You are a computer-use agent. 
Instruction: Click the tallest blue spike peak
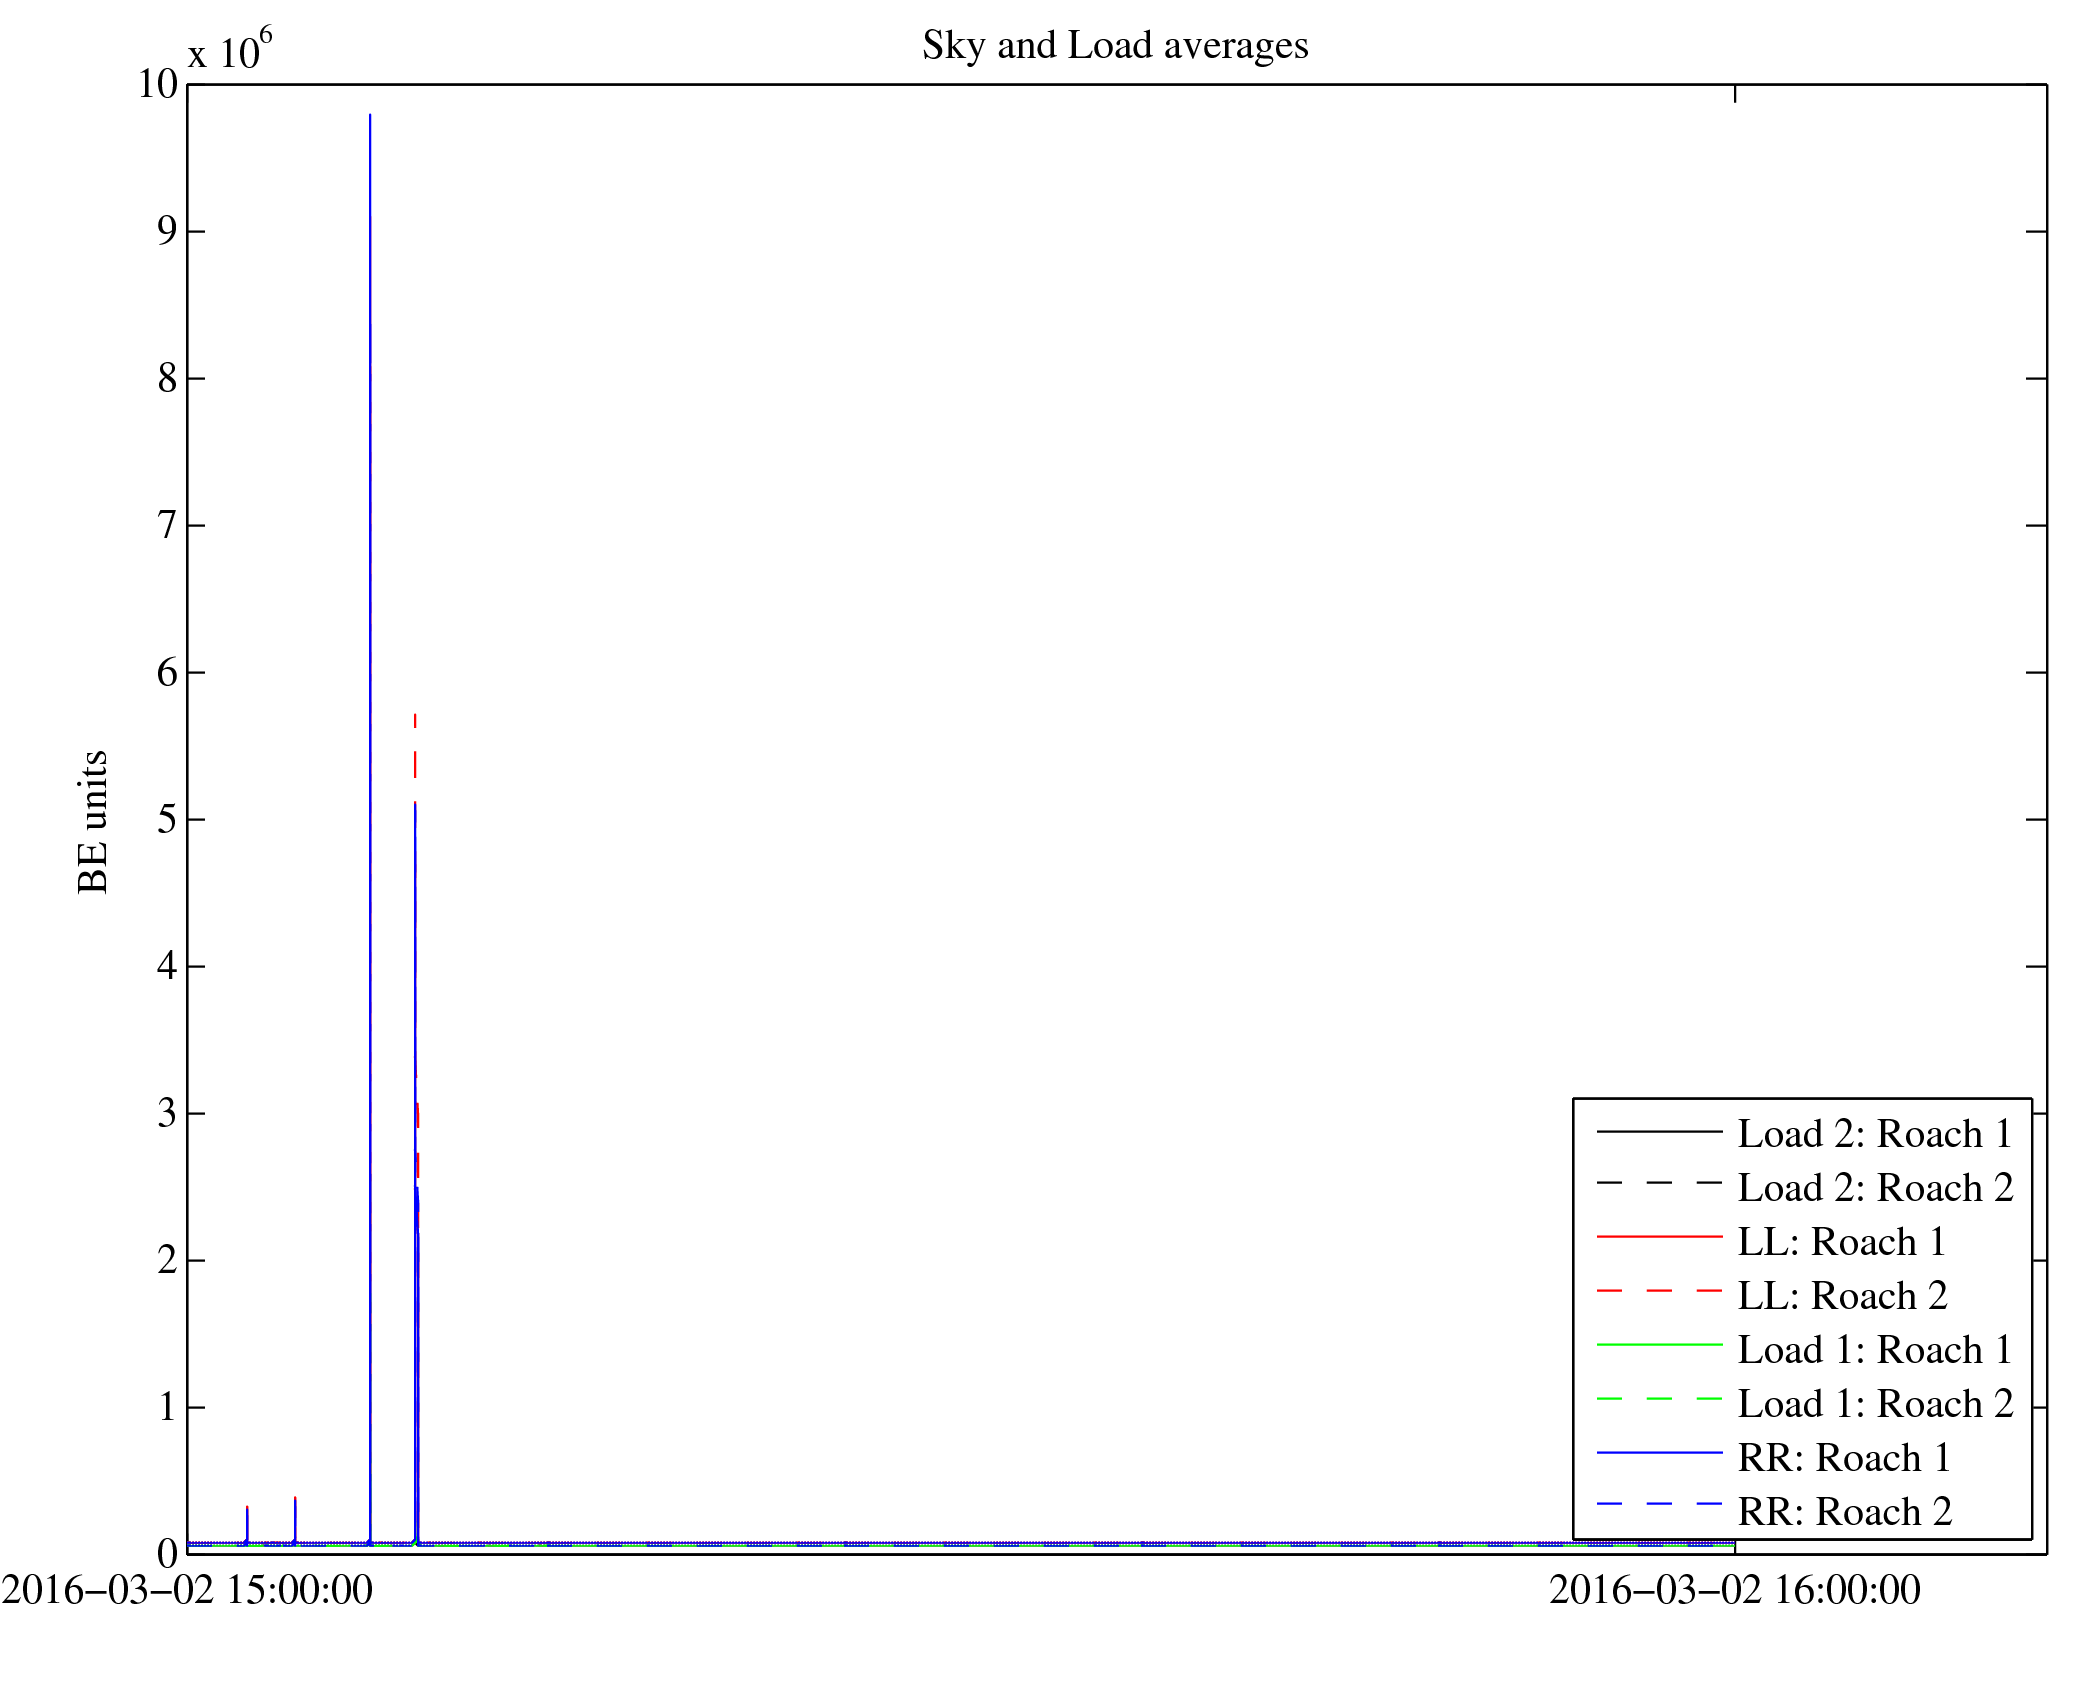pyautogui.click(x=370, y=117)
